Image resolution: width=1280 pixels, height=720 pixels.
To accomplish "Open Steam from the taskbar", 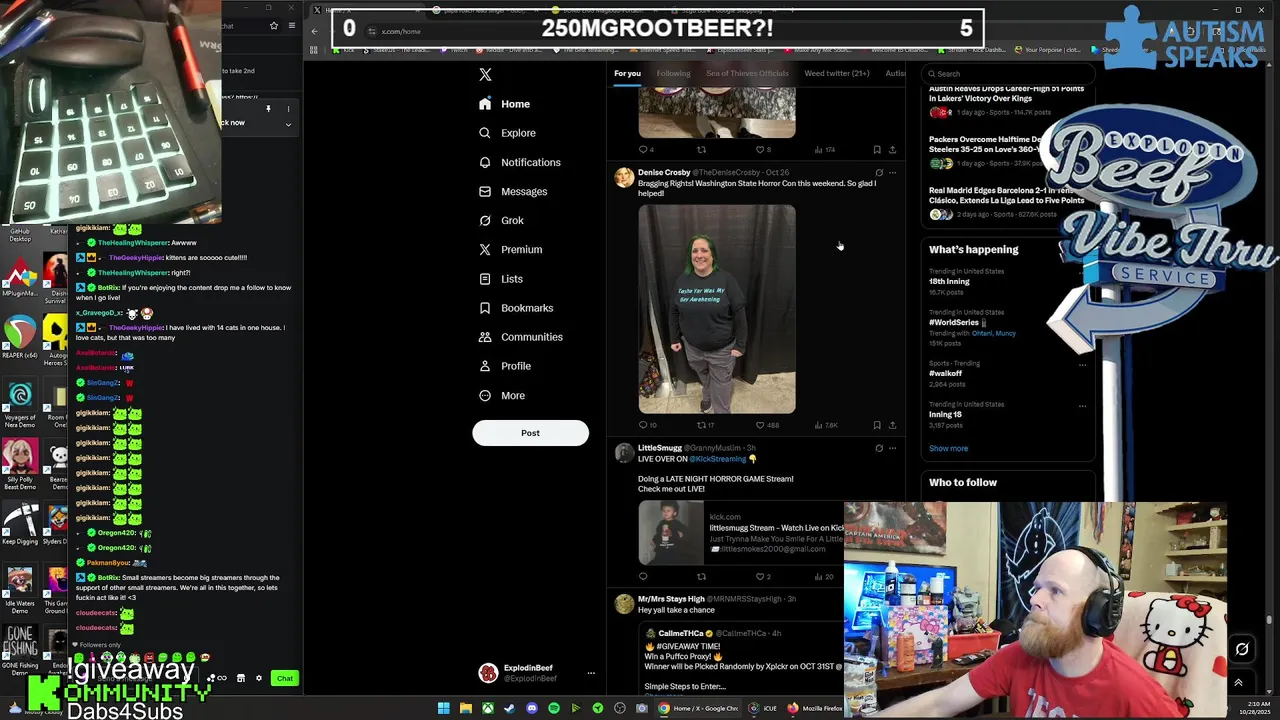I will click(x=509, y=708).
